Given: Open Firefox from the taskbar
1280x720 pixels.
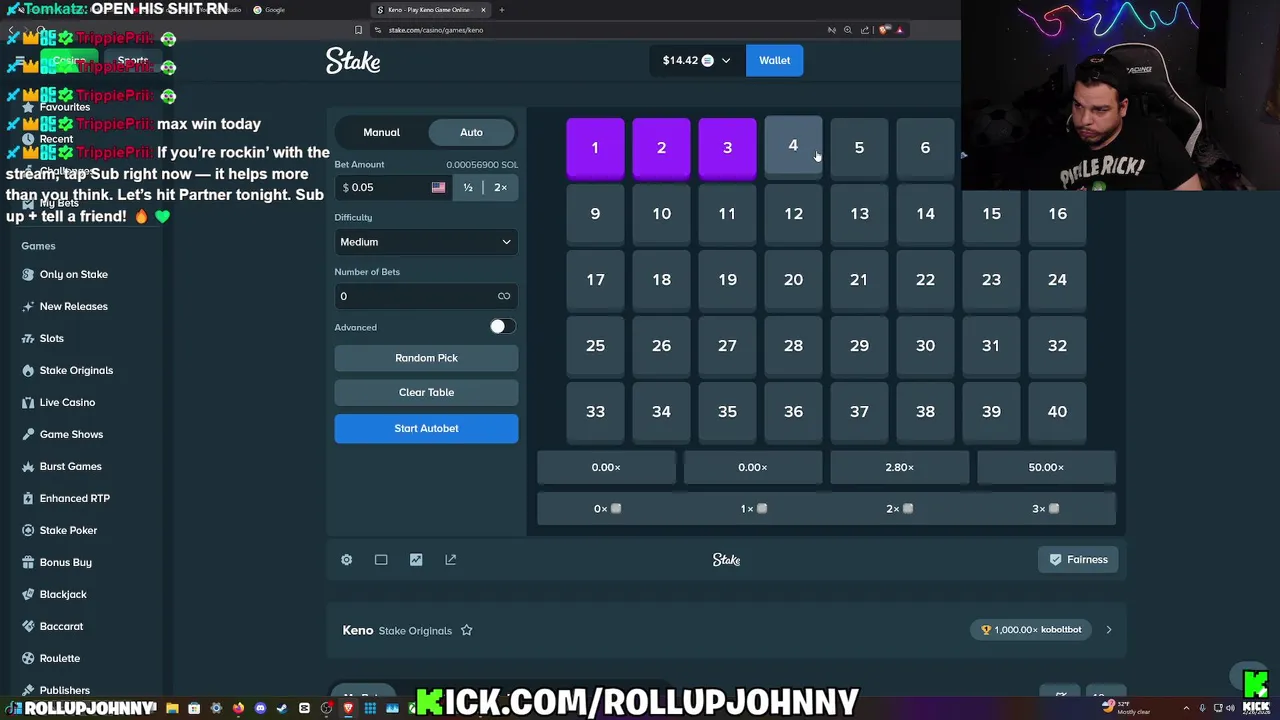Looking at the screenshot, I should pyautogui.click(x=238, y=708).
